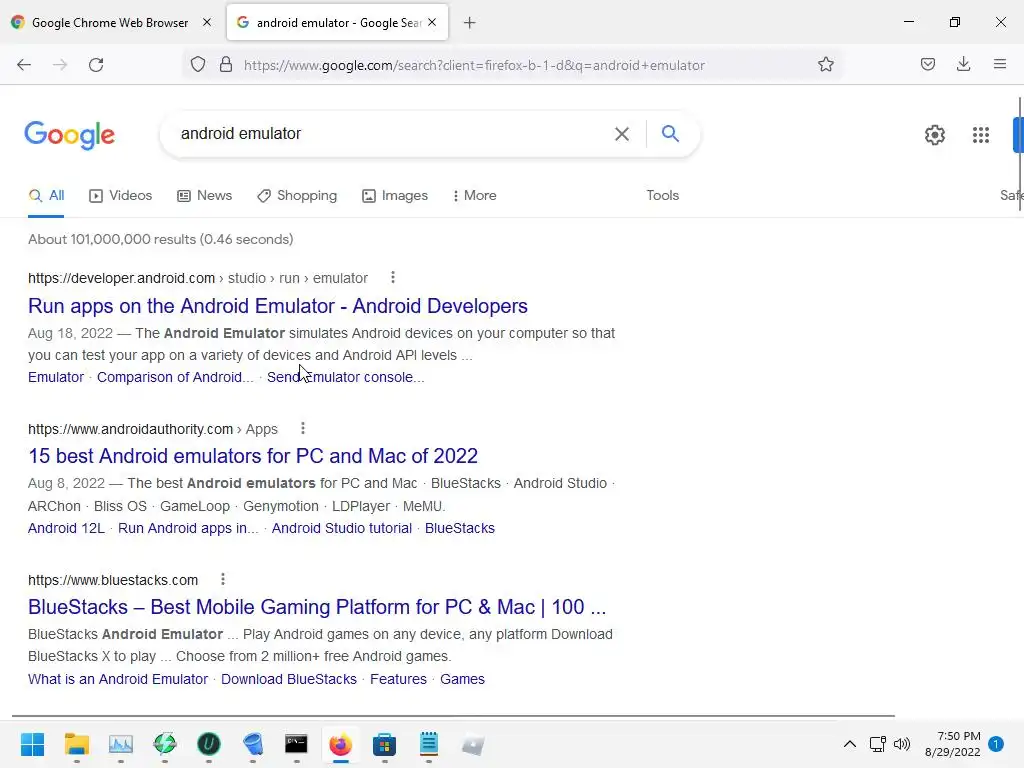Open the notification badge in taskbar
1024x768 pixels.
(x=996, y=744)
